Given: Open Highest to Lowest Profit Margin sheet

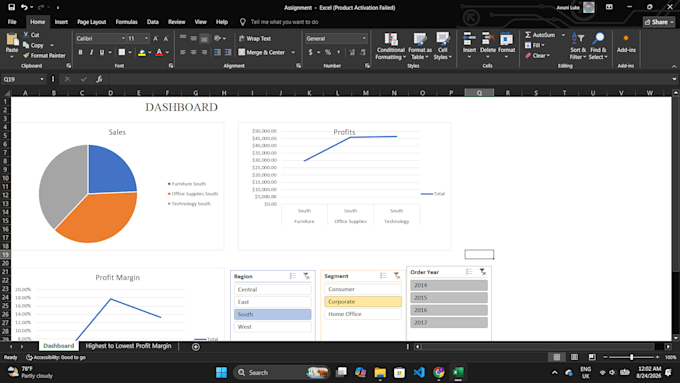Looking at the screenshot, I should (128, 346).
